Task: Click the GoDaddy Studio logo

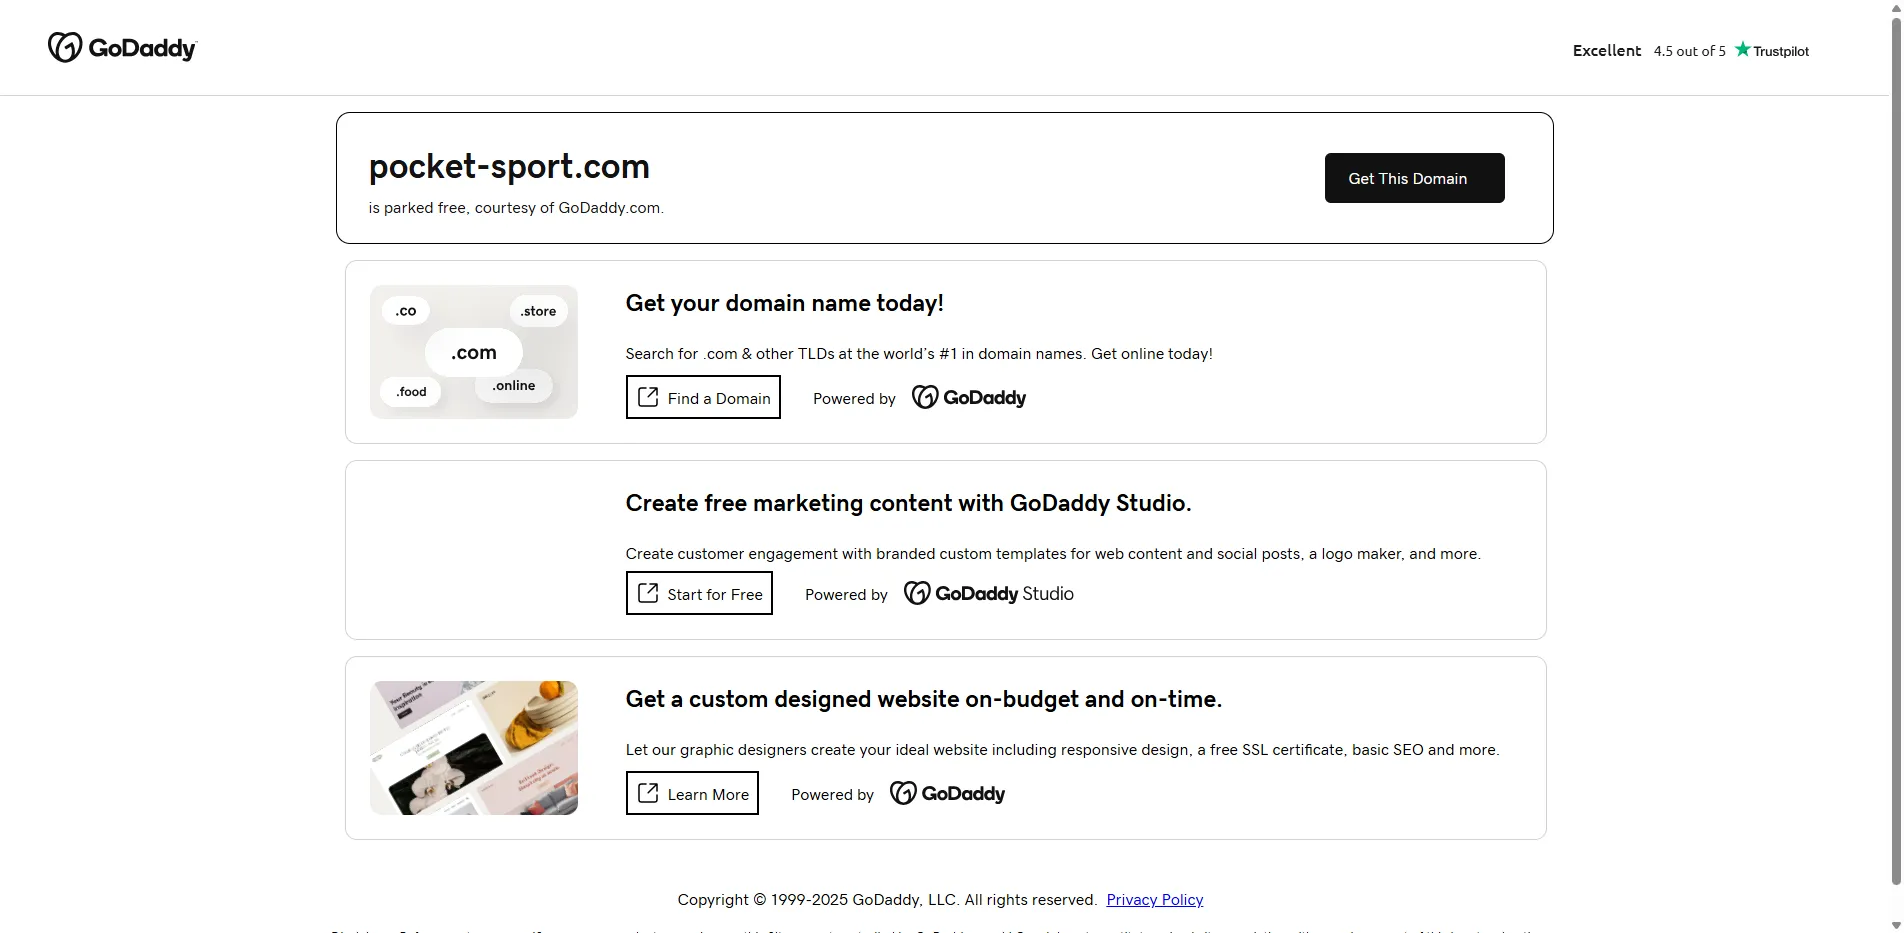Action: point(988,594)
